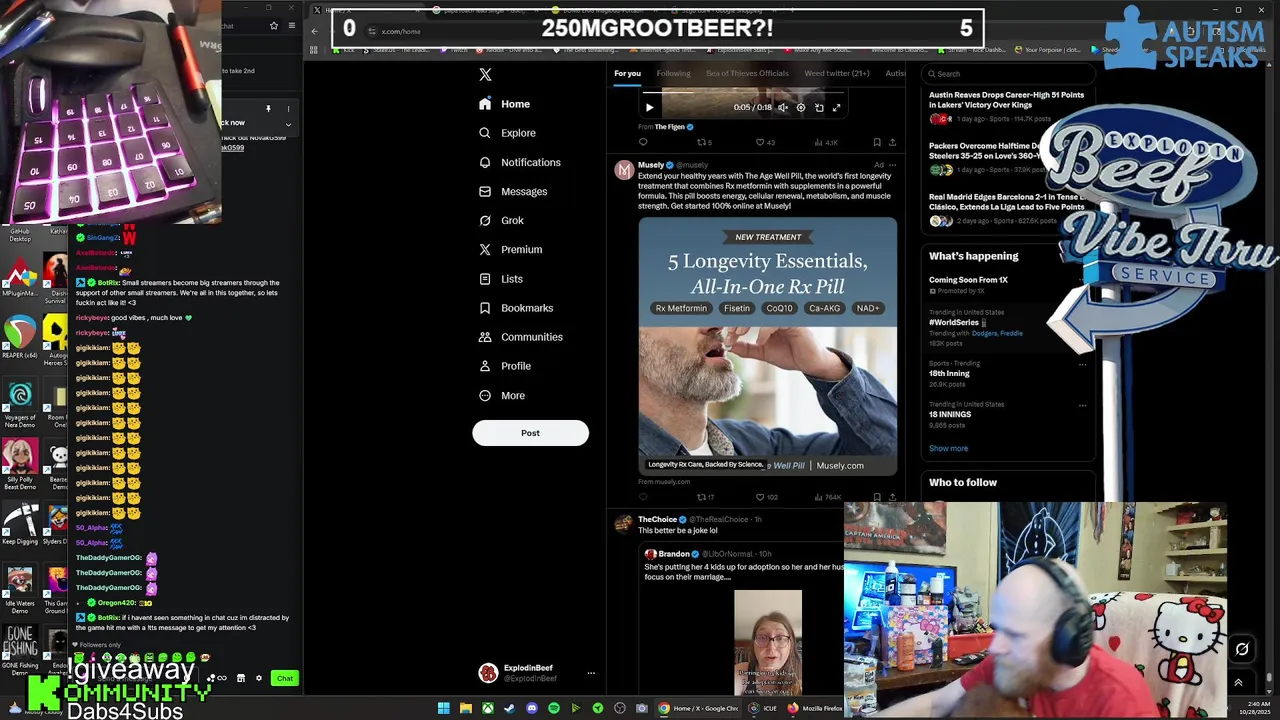Image resolution: width=1280 pixels, height=720 pixels.
Task: Click the Communities icon in X sidebar
Action: (485, 337)
